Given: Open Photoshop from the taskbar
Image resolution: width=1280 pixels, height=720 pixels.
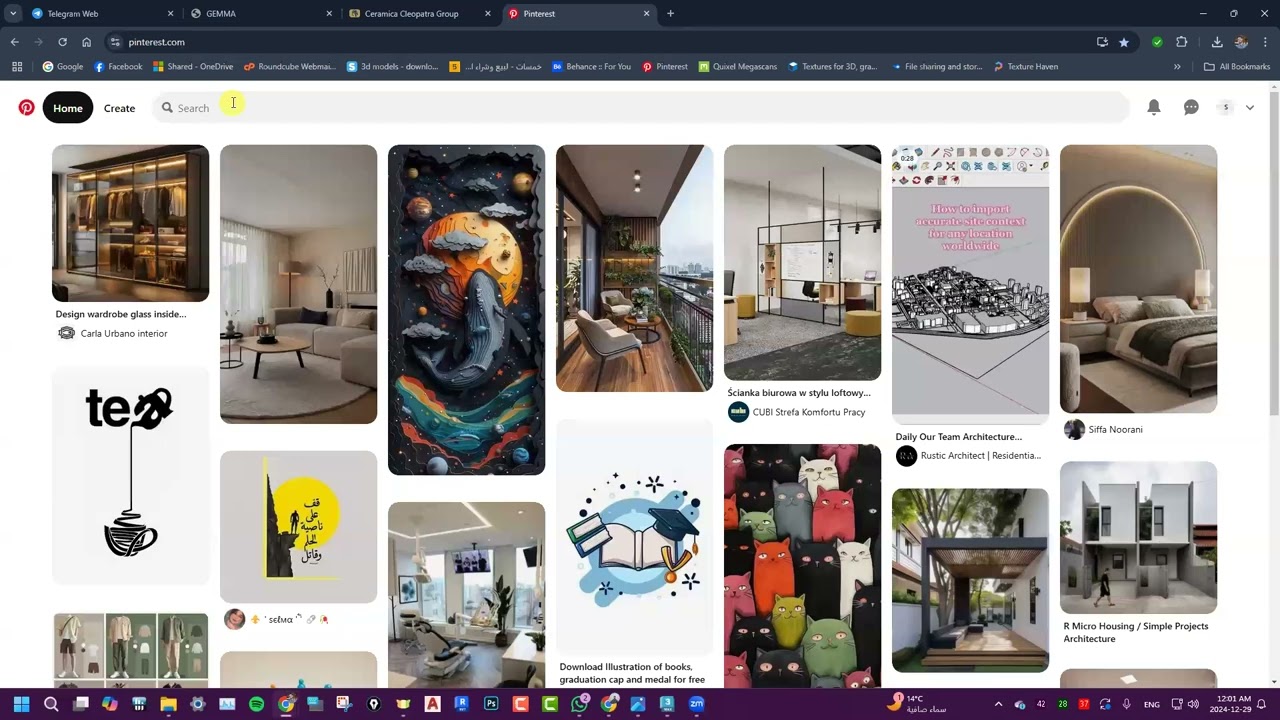Looking at the screenshot, I should coord(491,704).
